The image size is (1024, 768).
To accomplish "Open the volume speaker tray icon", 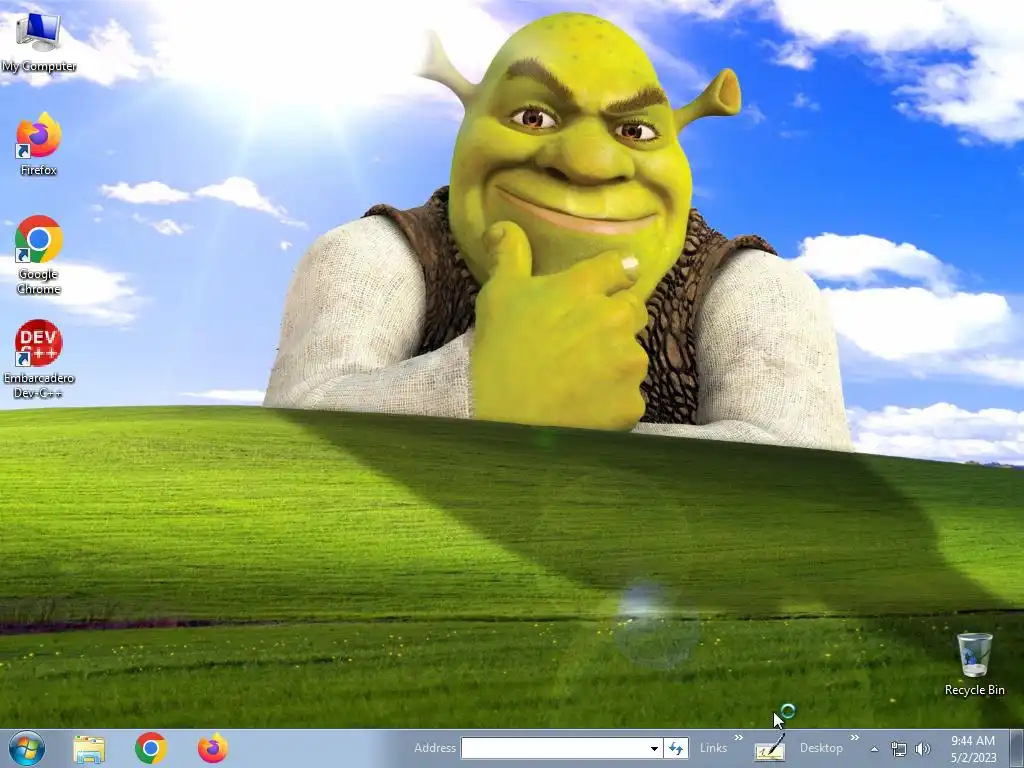I will (922, 749).
